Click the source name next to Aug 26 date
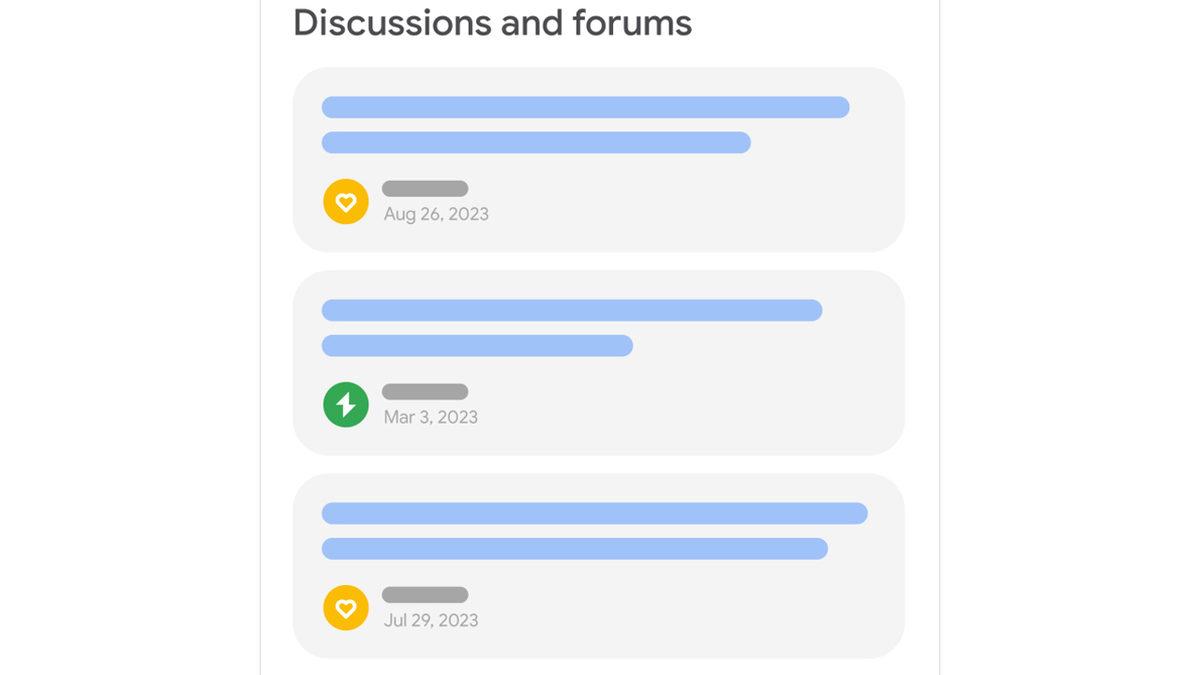The image size is (1200, 675). 424,188
